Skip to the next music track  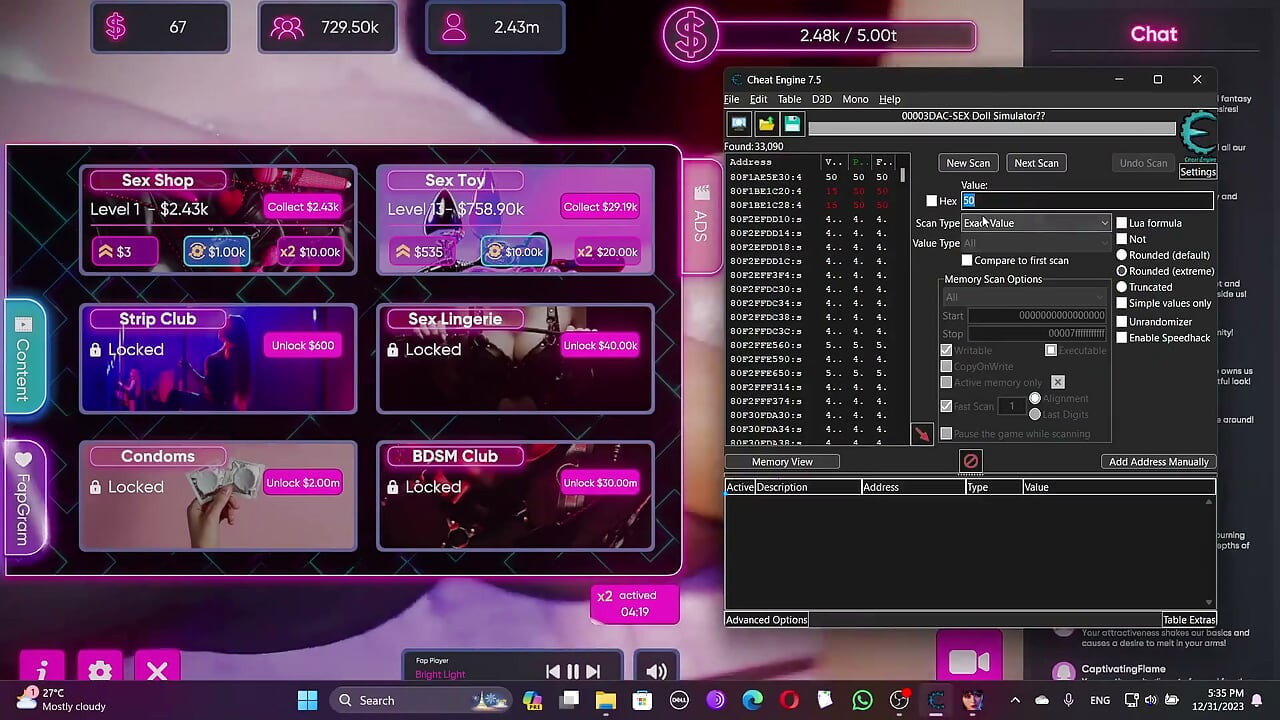pos(593,672)
